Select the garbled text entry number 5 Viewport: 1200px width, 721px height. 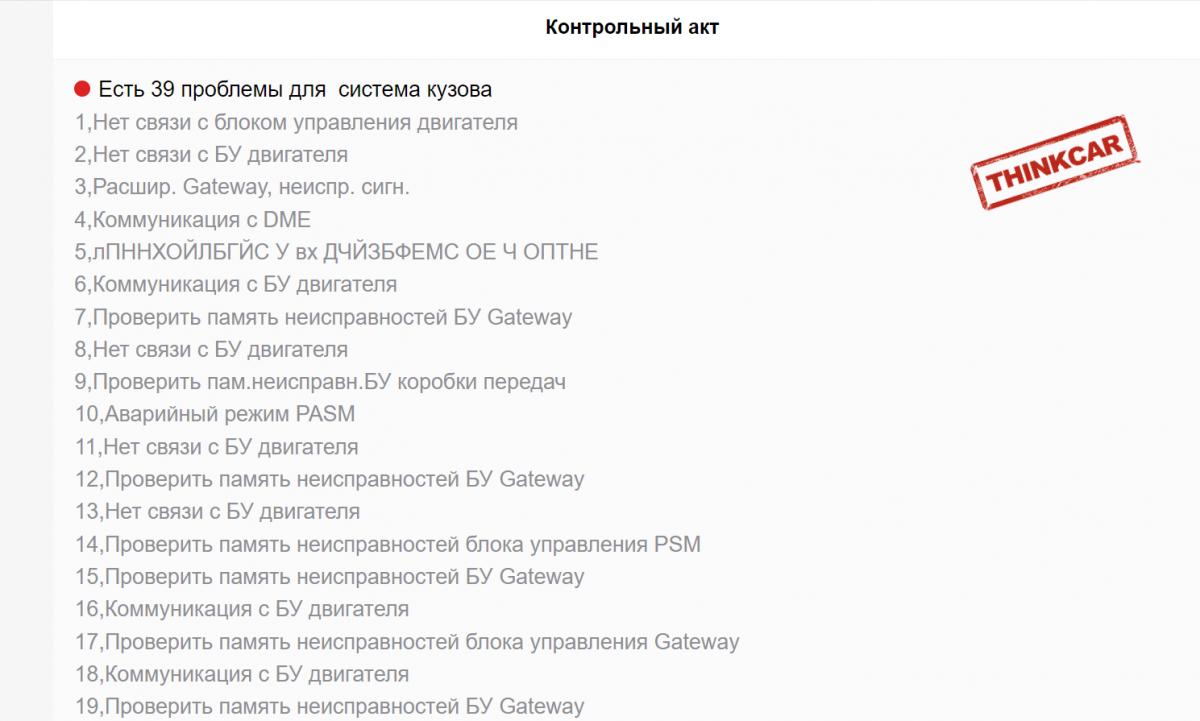pyautogui.click(x=336, y=252)
